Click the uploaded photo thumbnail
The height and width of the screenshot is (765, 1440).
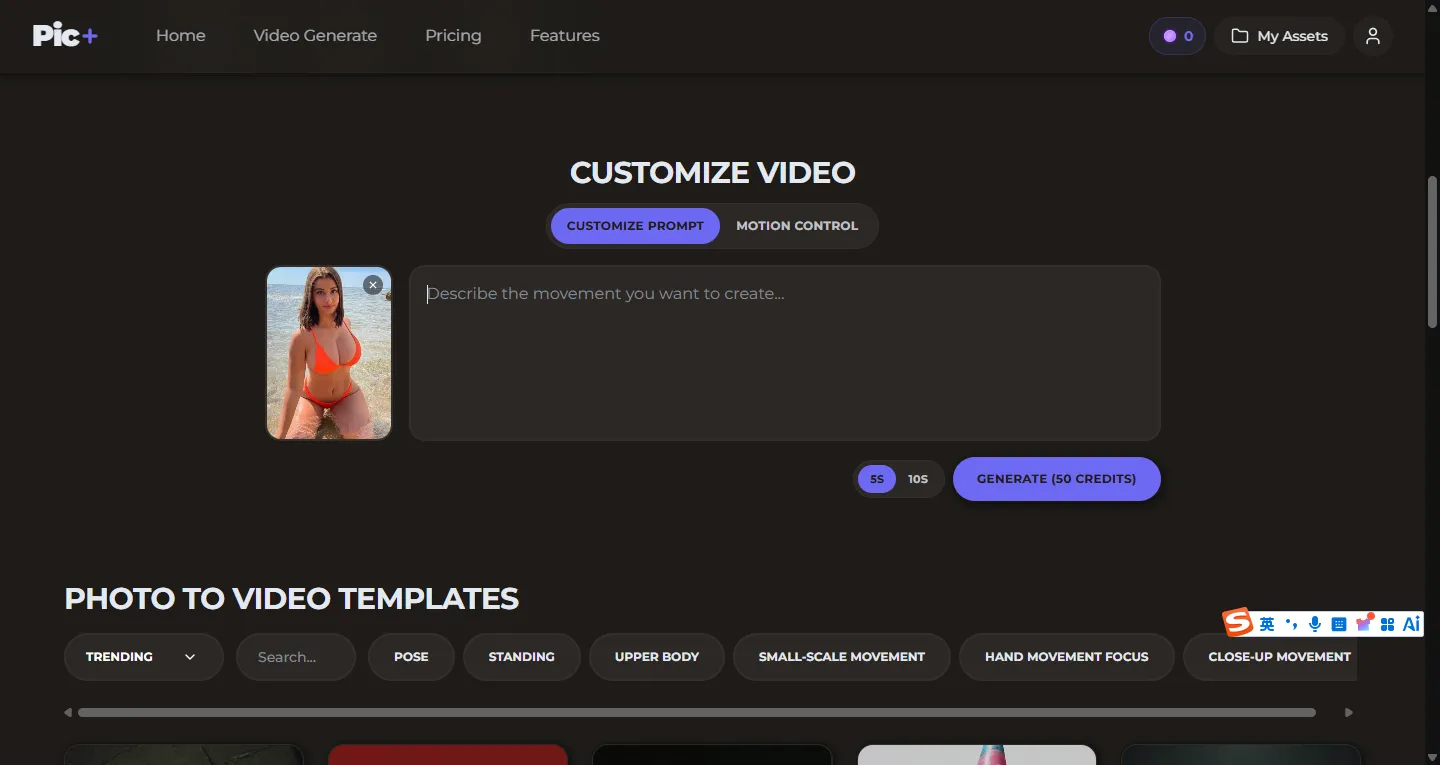point(329,353)
